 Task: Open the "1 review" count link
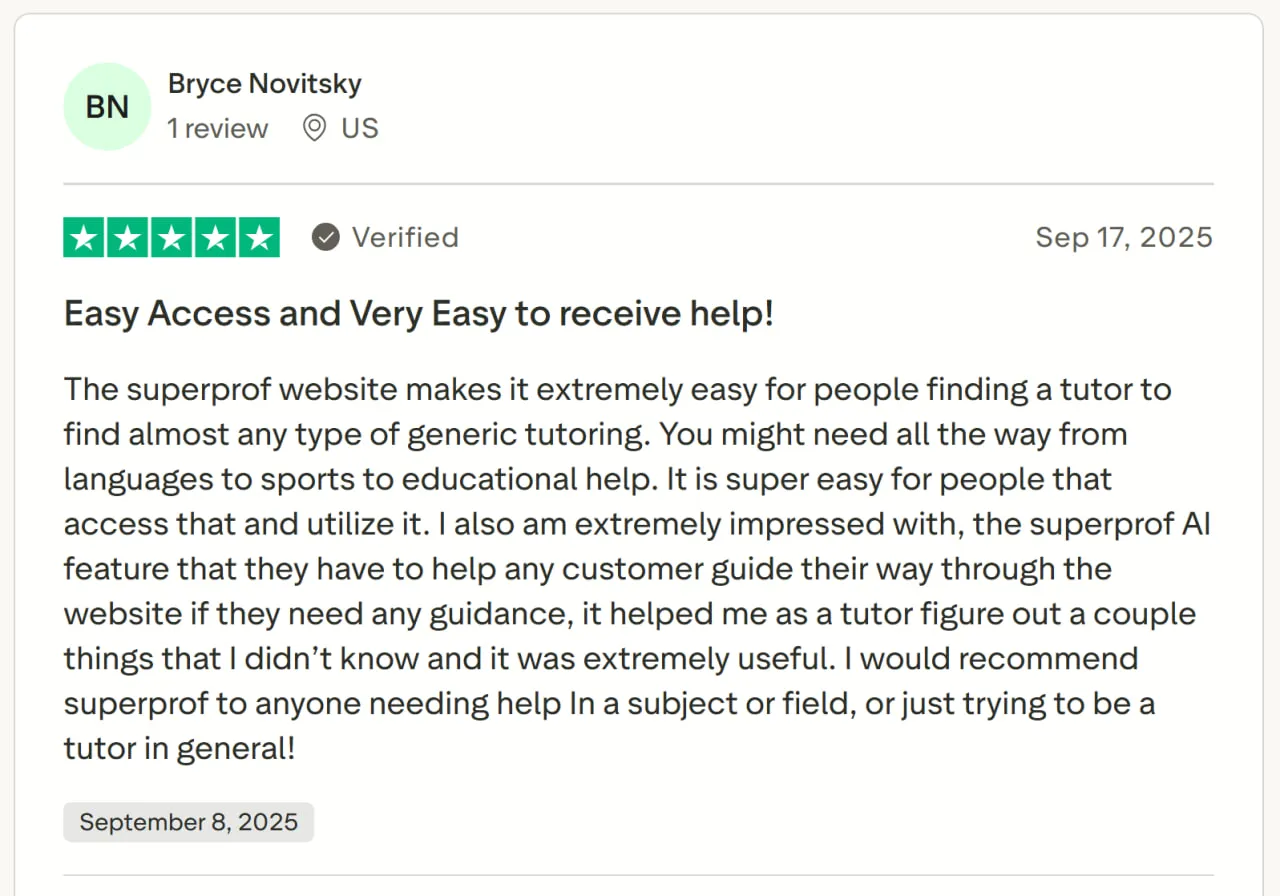(217, 128)
